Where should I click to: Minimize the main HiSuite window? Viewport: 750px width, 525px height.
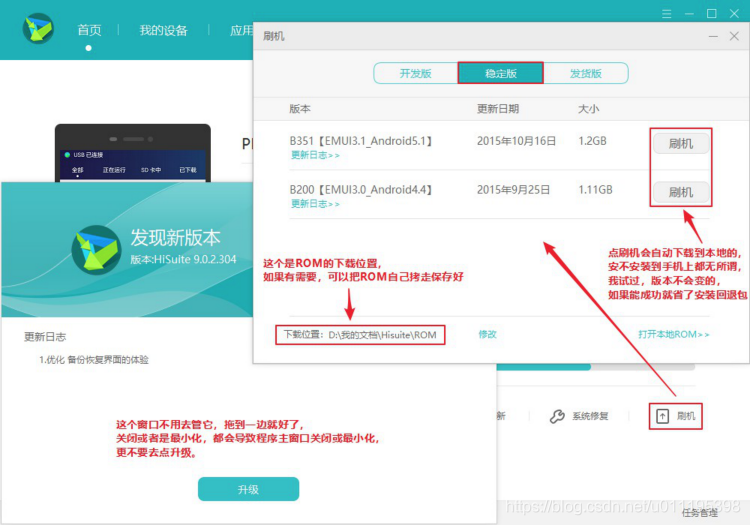click(689, 13)
